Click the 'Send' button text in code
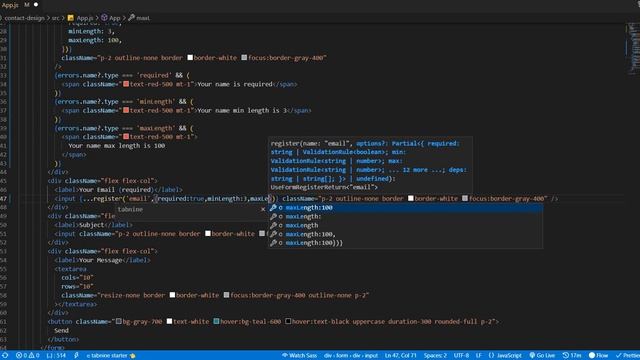 pos(61,330)
